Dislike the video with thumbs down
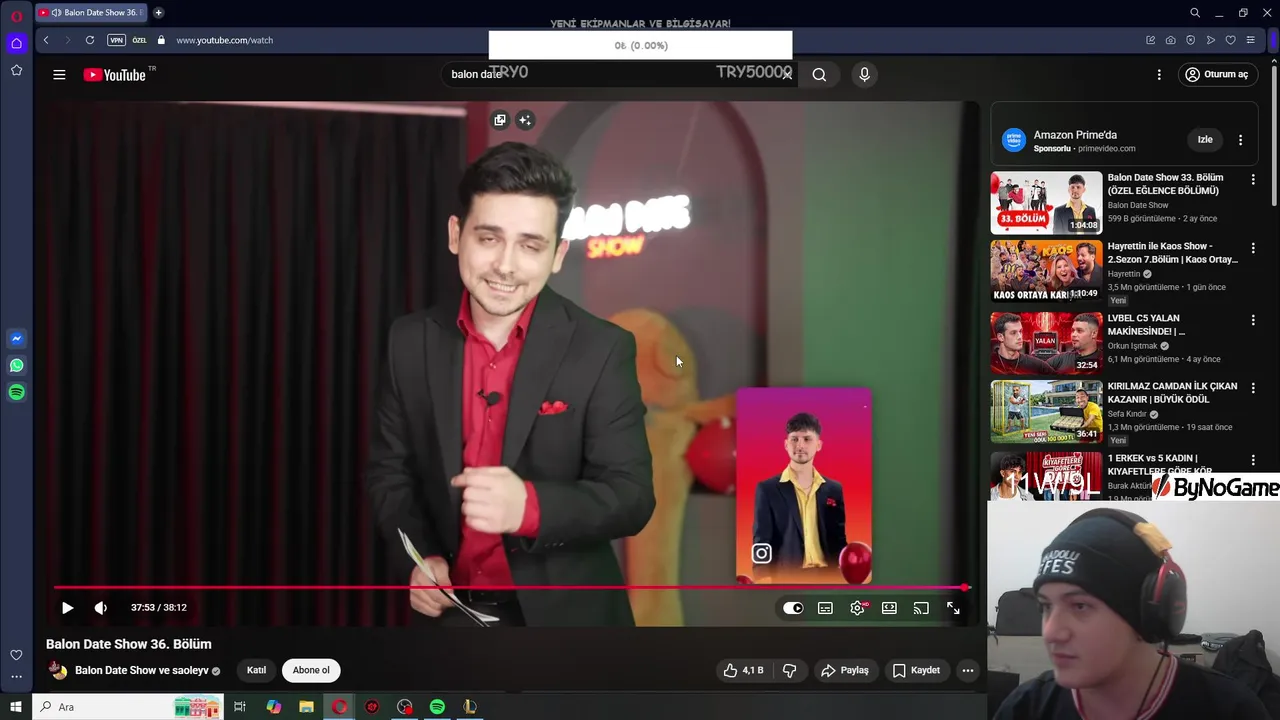The width and height of the screenshot is (1280, 720). pyautogui.click(x=789, y=670)
